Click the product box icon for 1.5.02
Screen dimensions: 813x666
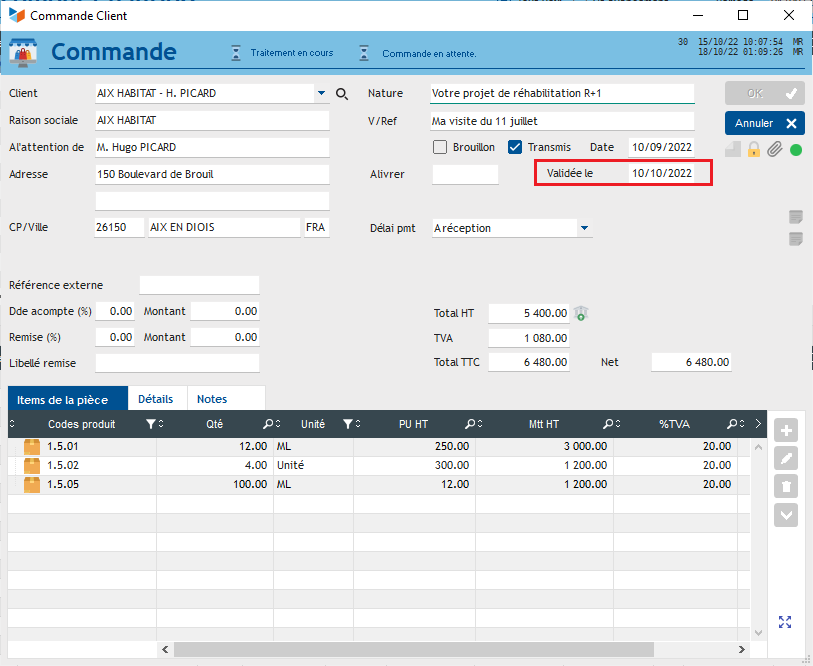[x=32, y=465]
